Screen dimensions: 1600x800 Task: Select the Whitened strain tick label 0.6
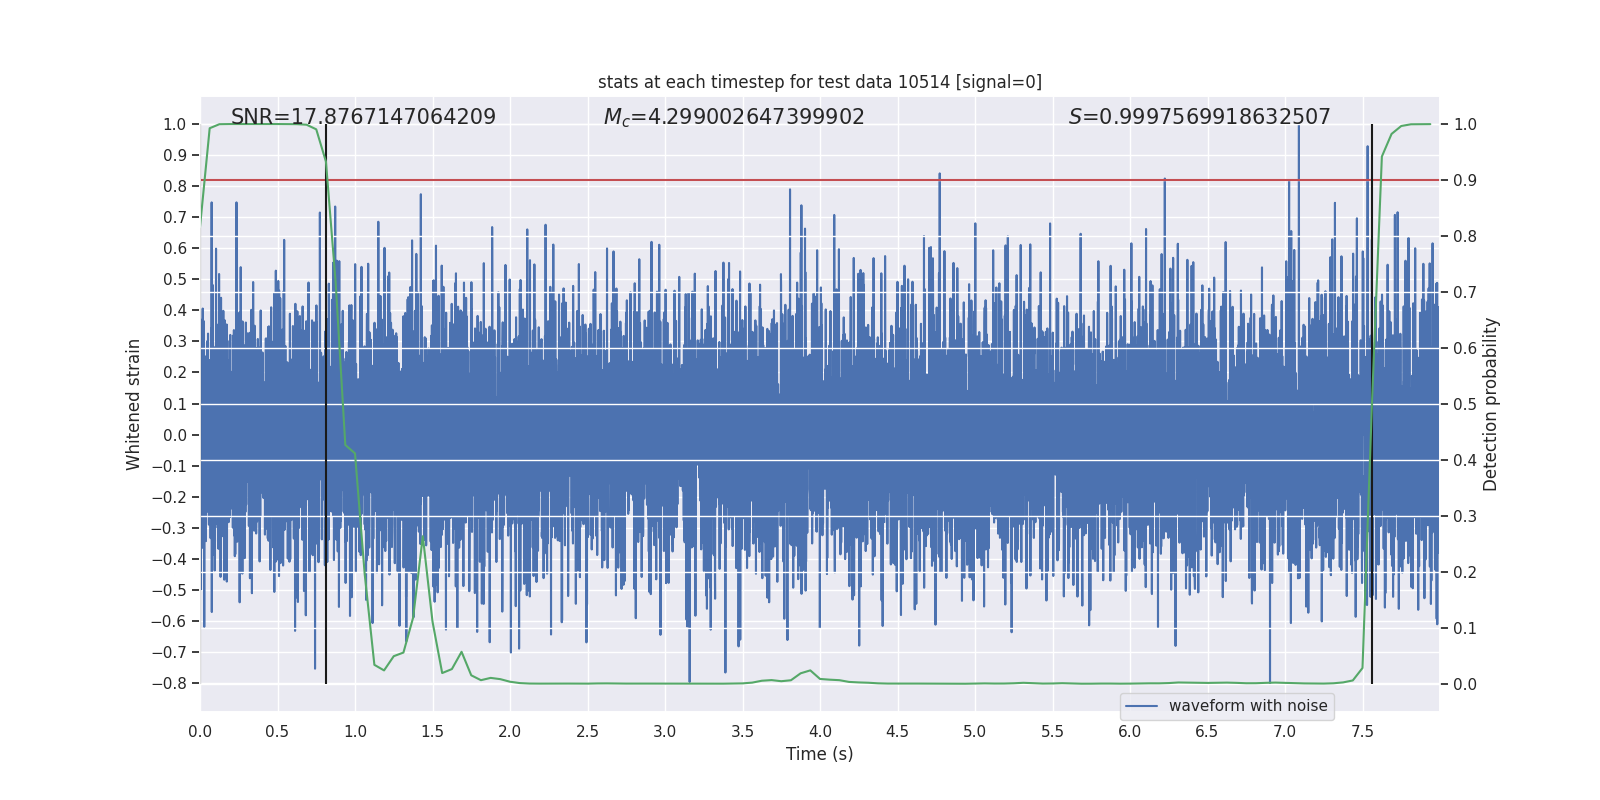tap(175, 249)
